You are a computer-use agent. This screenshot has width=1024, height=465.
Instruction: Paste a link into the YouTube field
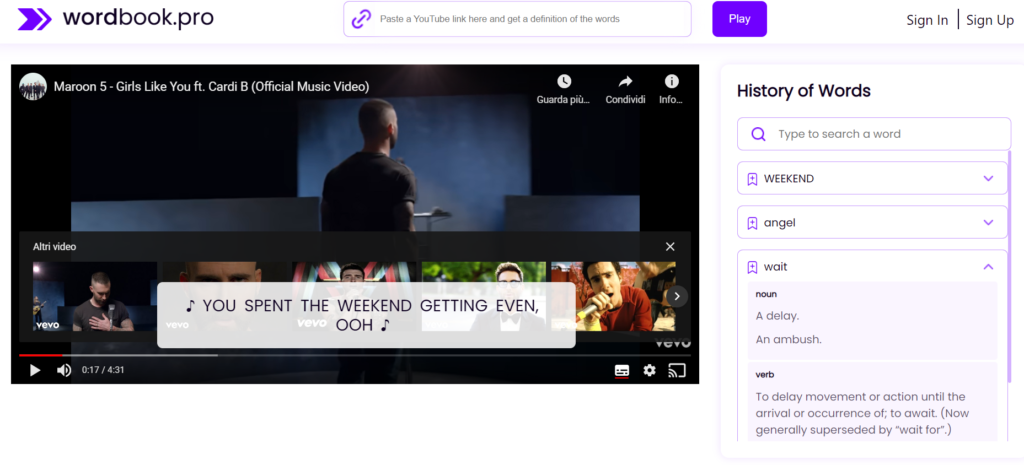coord(517,19)
